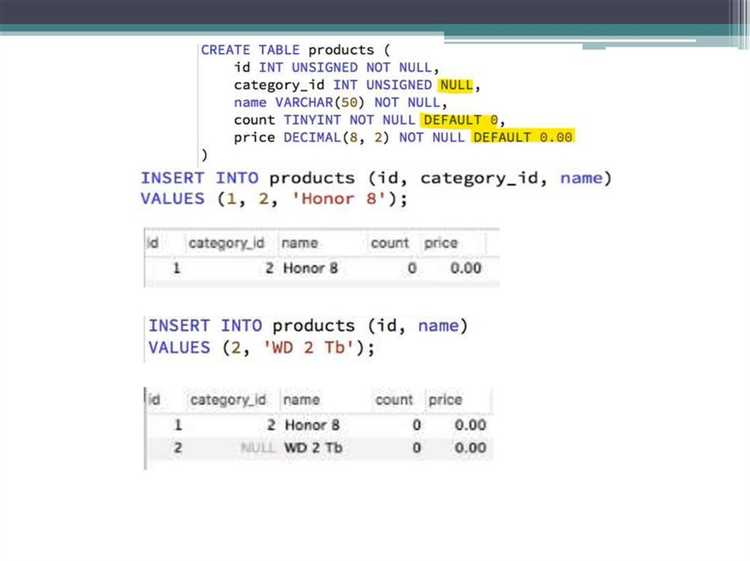Click the category_id header of the two-row grid
This screenshot has width=750, height=561.
pos(228,400)
